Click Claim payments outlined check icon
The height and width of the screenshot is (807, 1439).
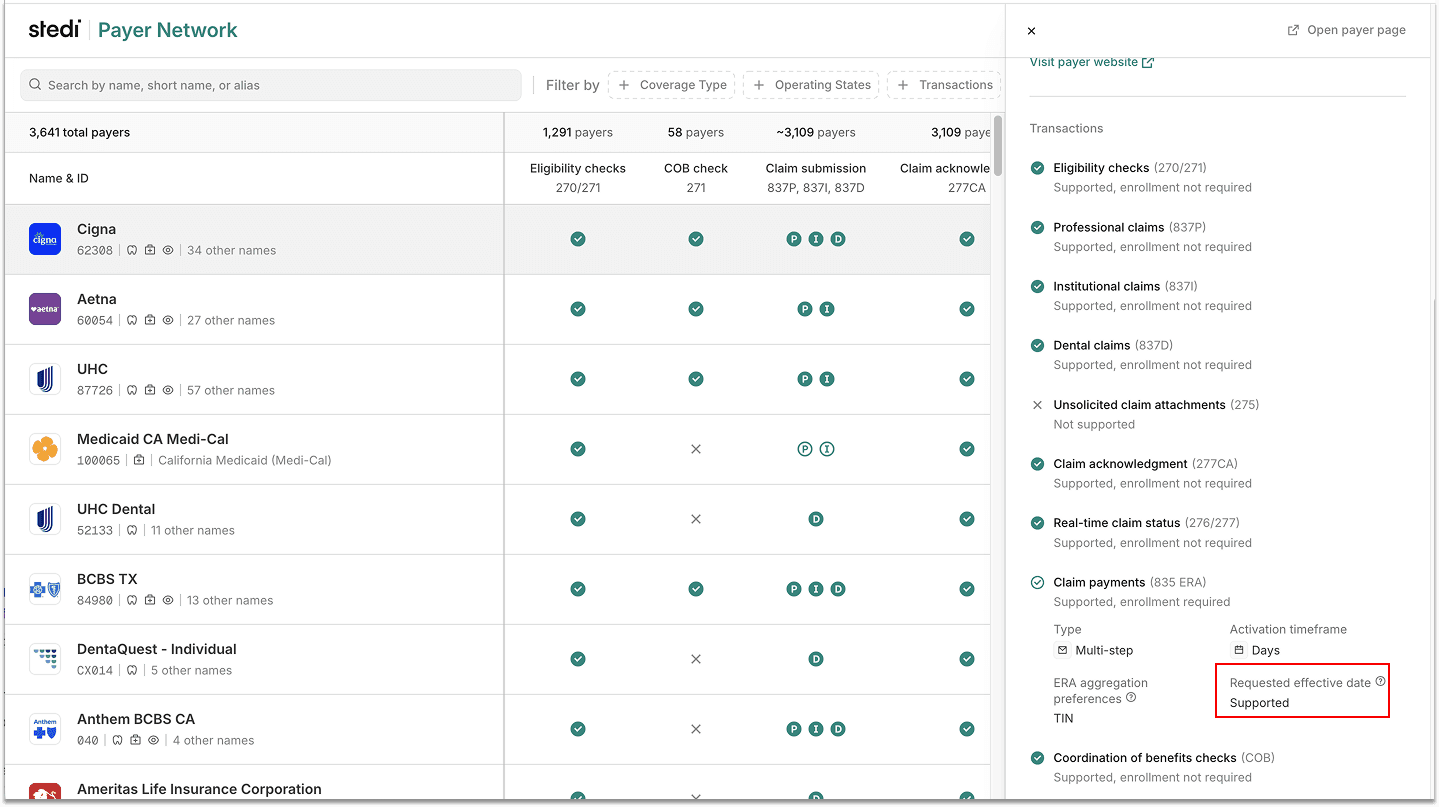pyautogui.click(x=1037, y=582)
